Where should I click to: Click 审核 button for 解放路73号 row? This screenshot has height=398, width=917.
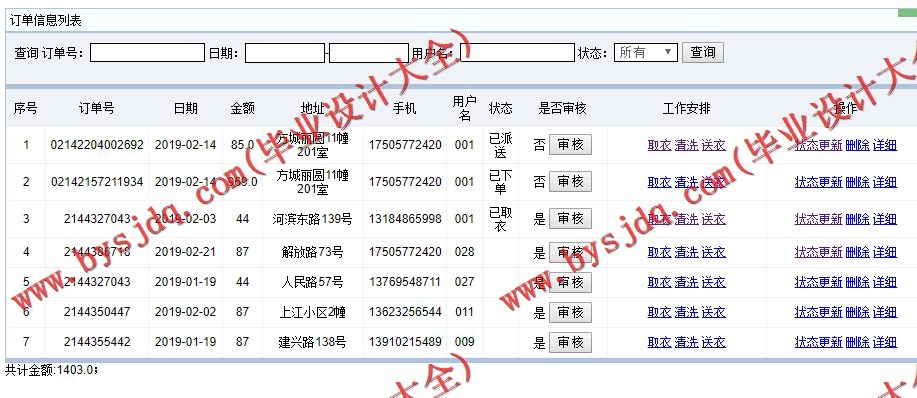click(570, 252)
